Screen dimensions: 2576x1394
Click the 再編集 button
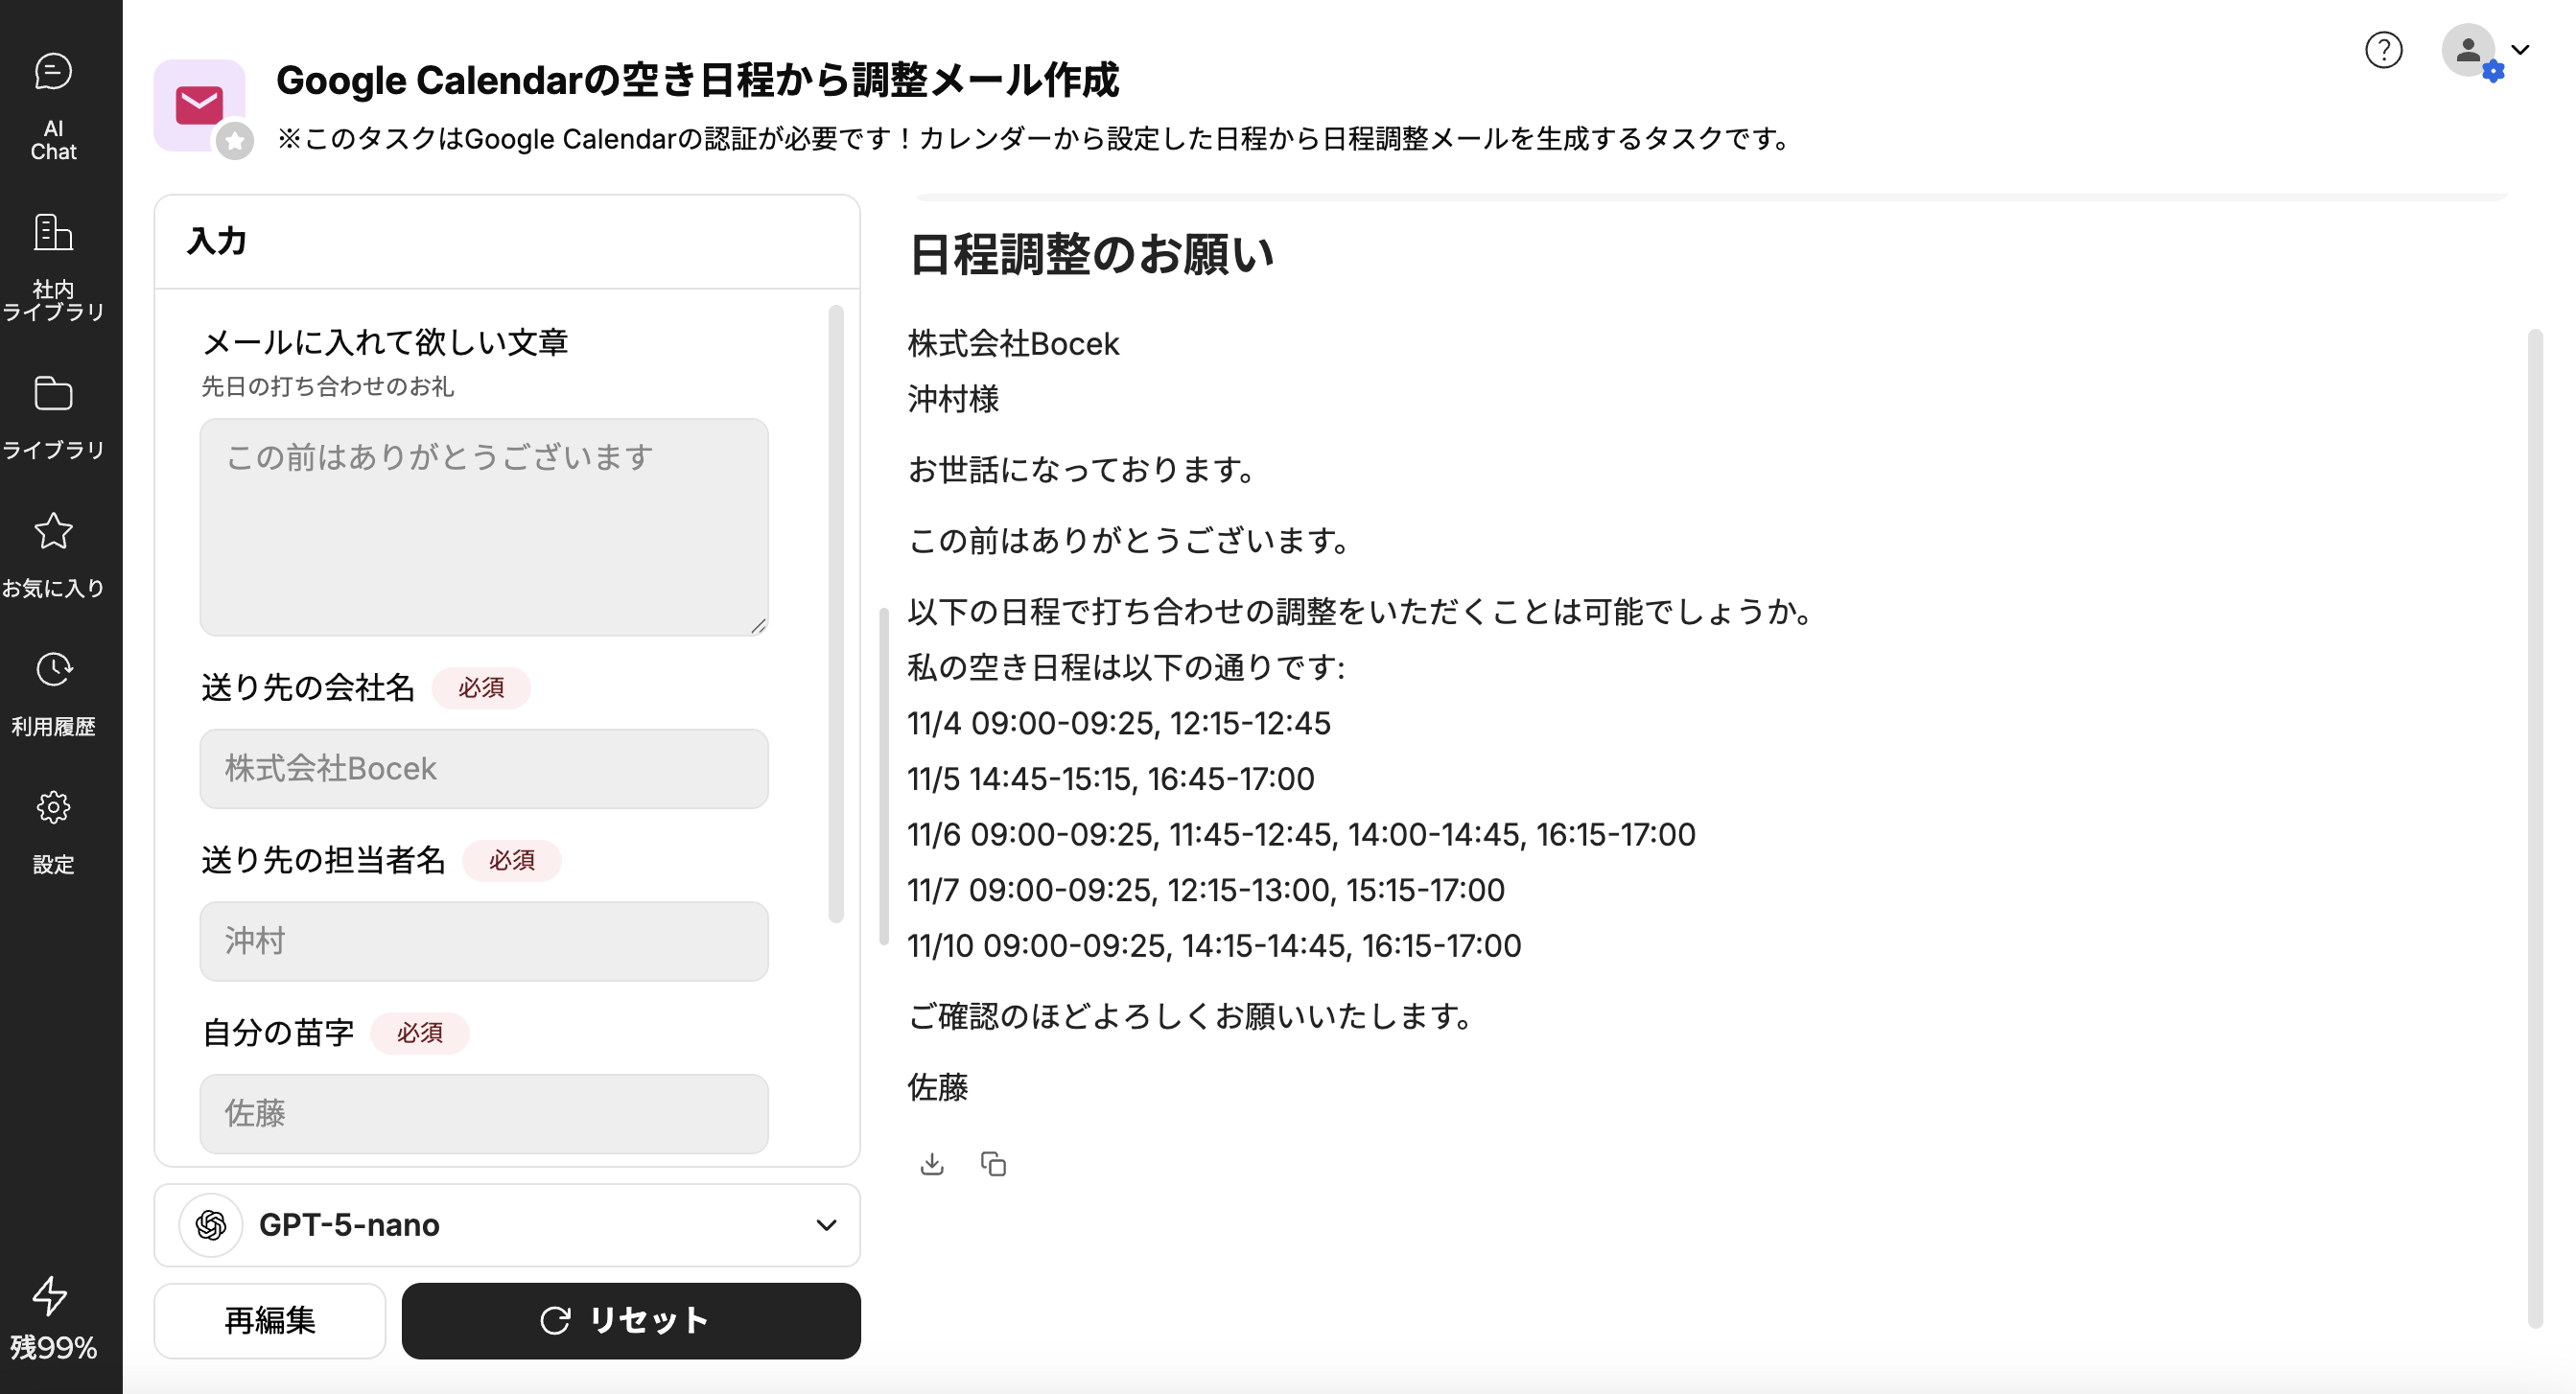pos(270,1320)
